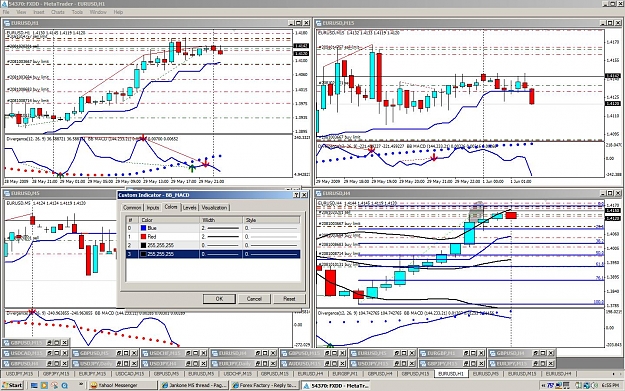
Task: Select the EURJPY,M15 chart tab at the bottom
Action: tap(92, 374)
